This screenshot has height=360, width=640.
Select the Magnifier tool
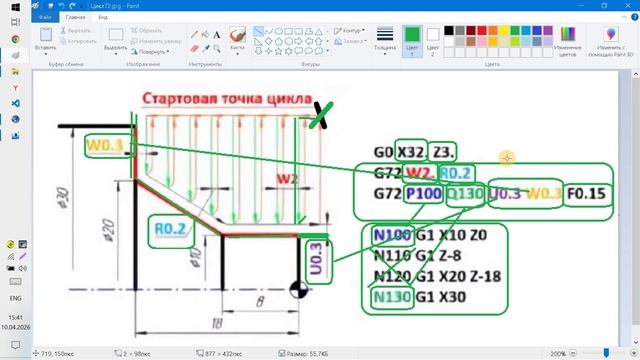(x=217, y=49)
